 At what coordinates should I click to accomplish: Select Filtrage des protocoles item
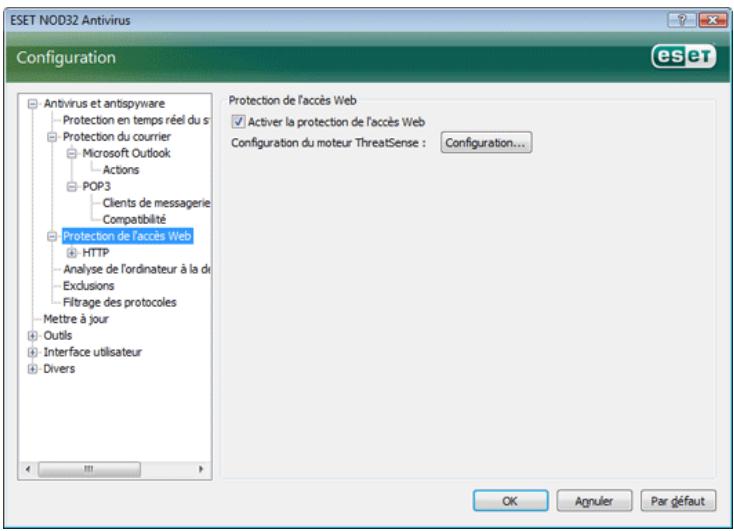(120, 302)
